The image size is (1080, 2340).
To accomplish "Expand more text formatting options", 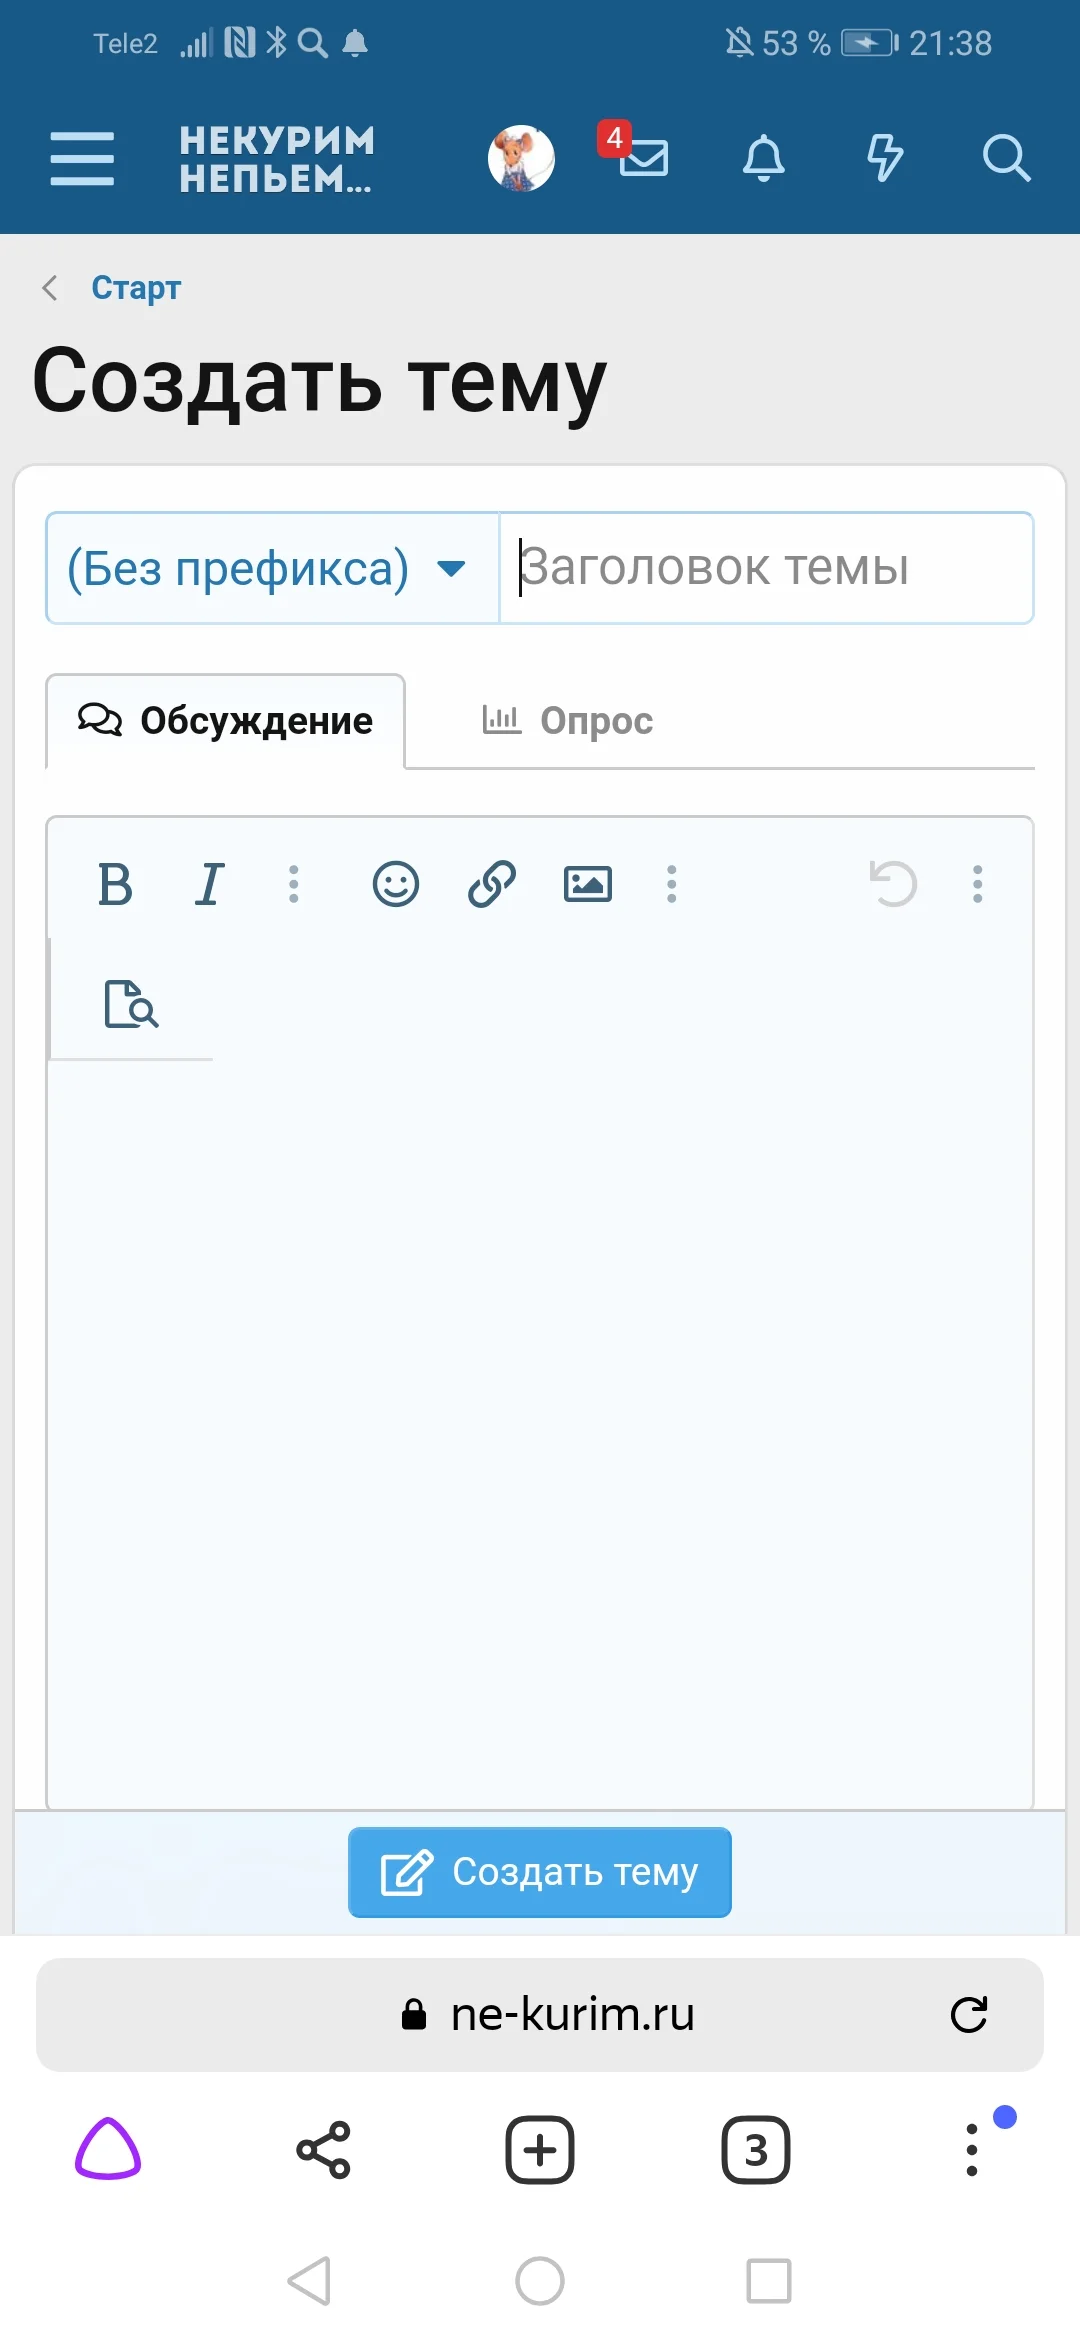I will pos(293,884).
